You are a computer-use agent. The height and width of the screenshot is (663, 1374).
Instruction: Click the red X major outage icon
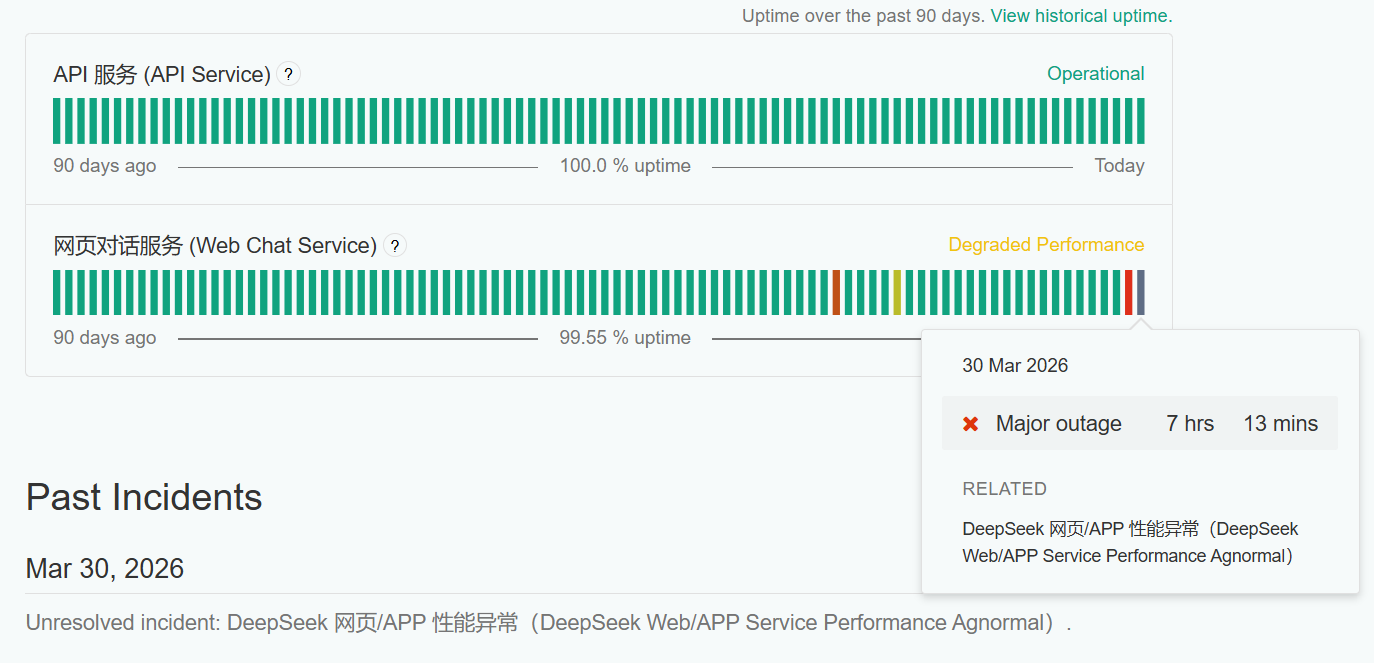[x=970, y=424]
